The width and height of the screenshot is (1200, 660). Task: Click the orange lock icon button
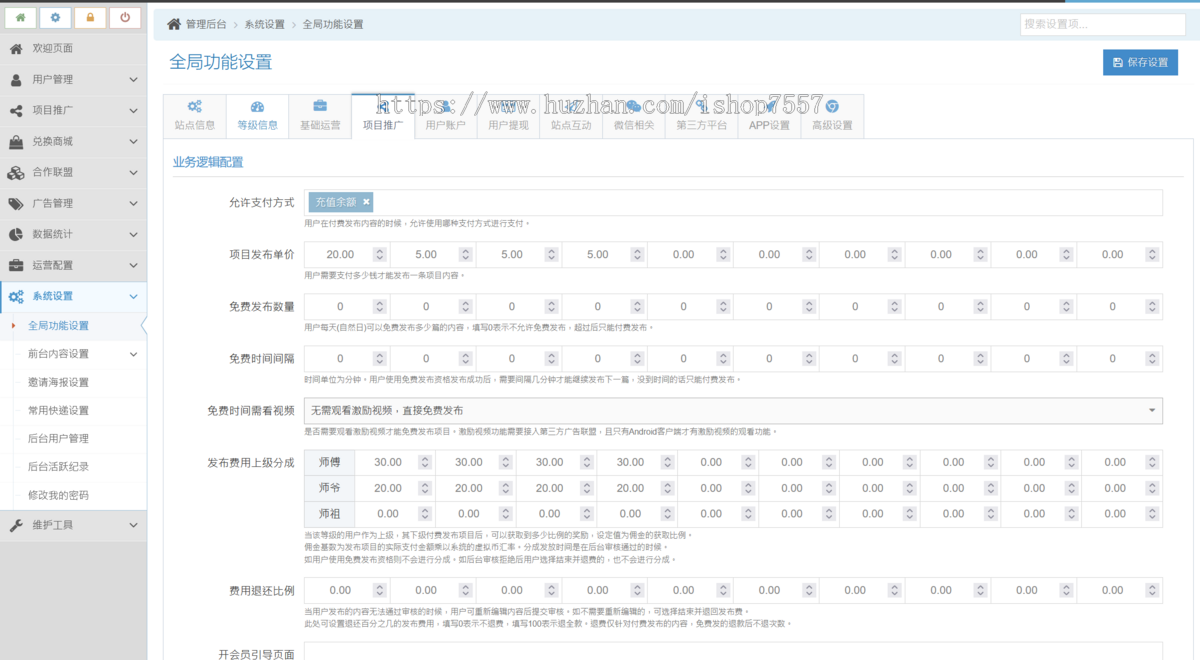90,17
